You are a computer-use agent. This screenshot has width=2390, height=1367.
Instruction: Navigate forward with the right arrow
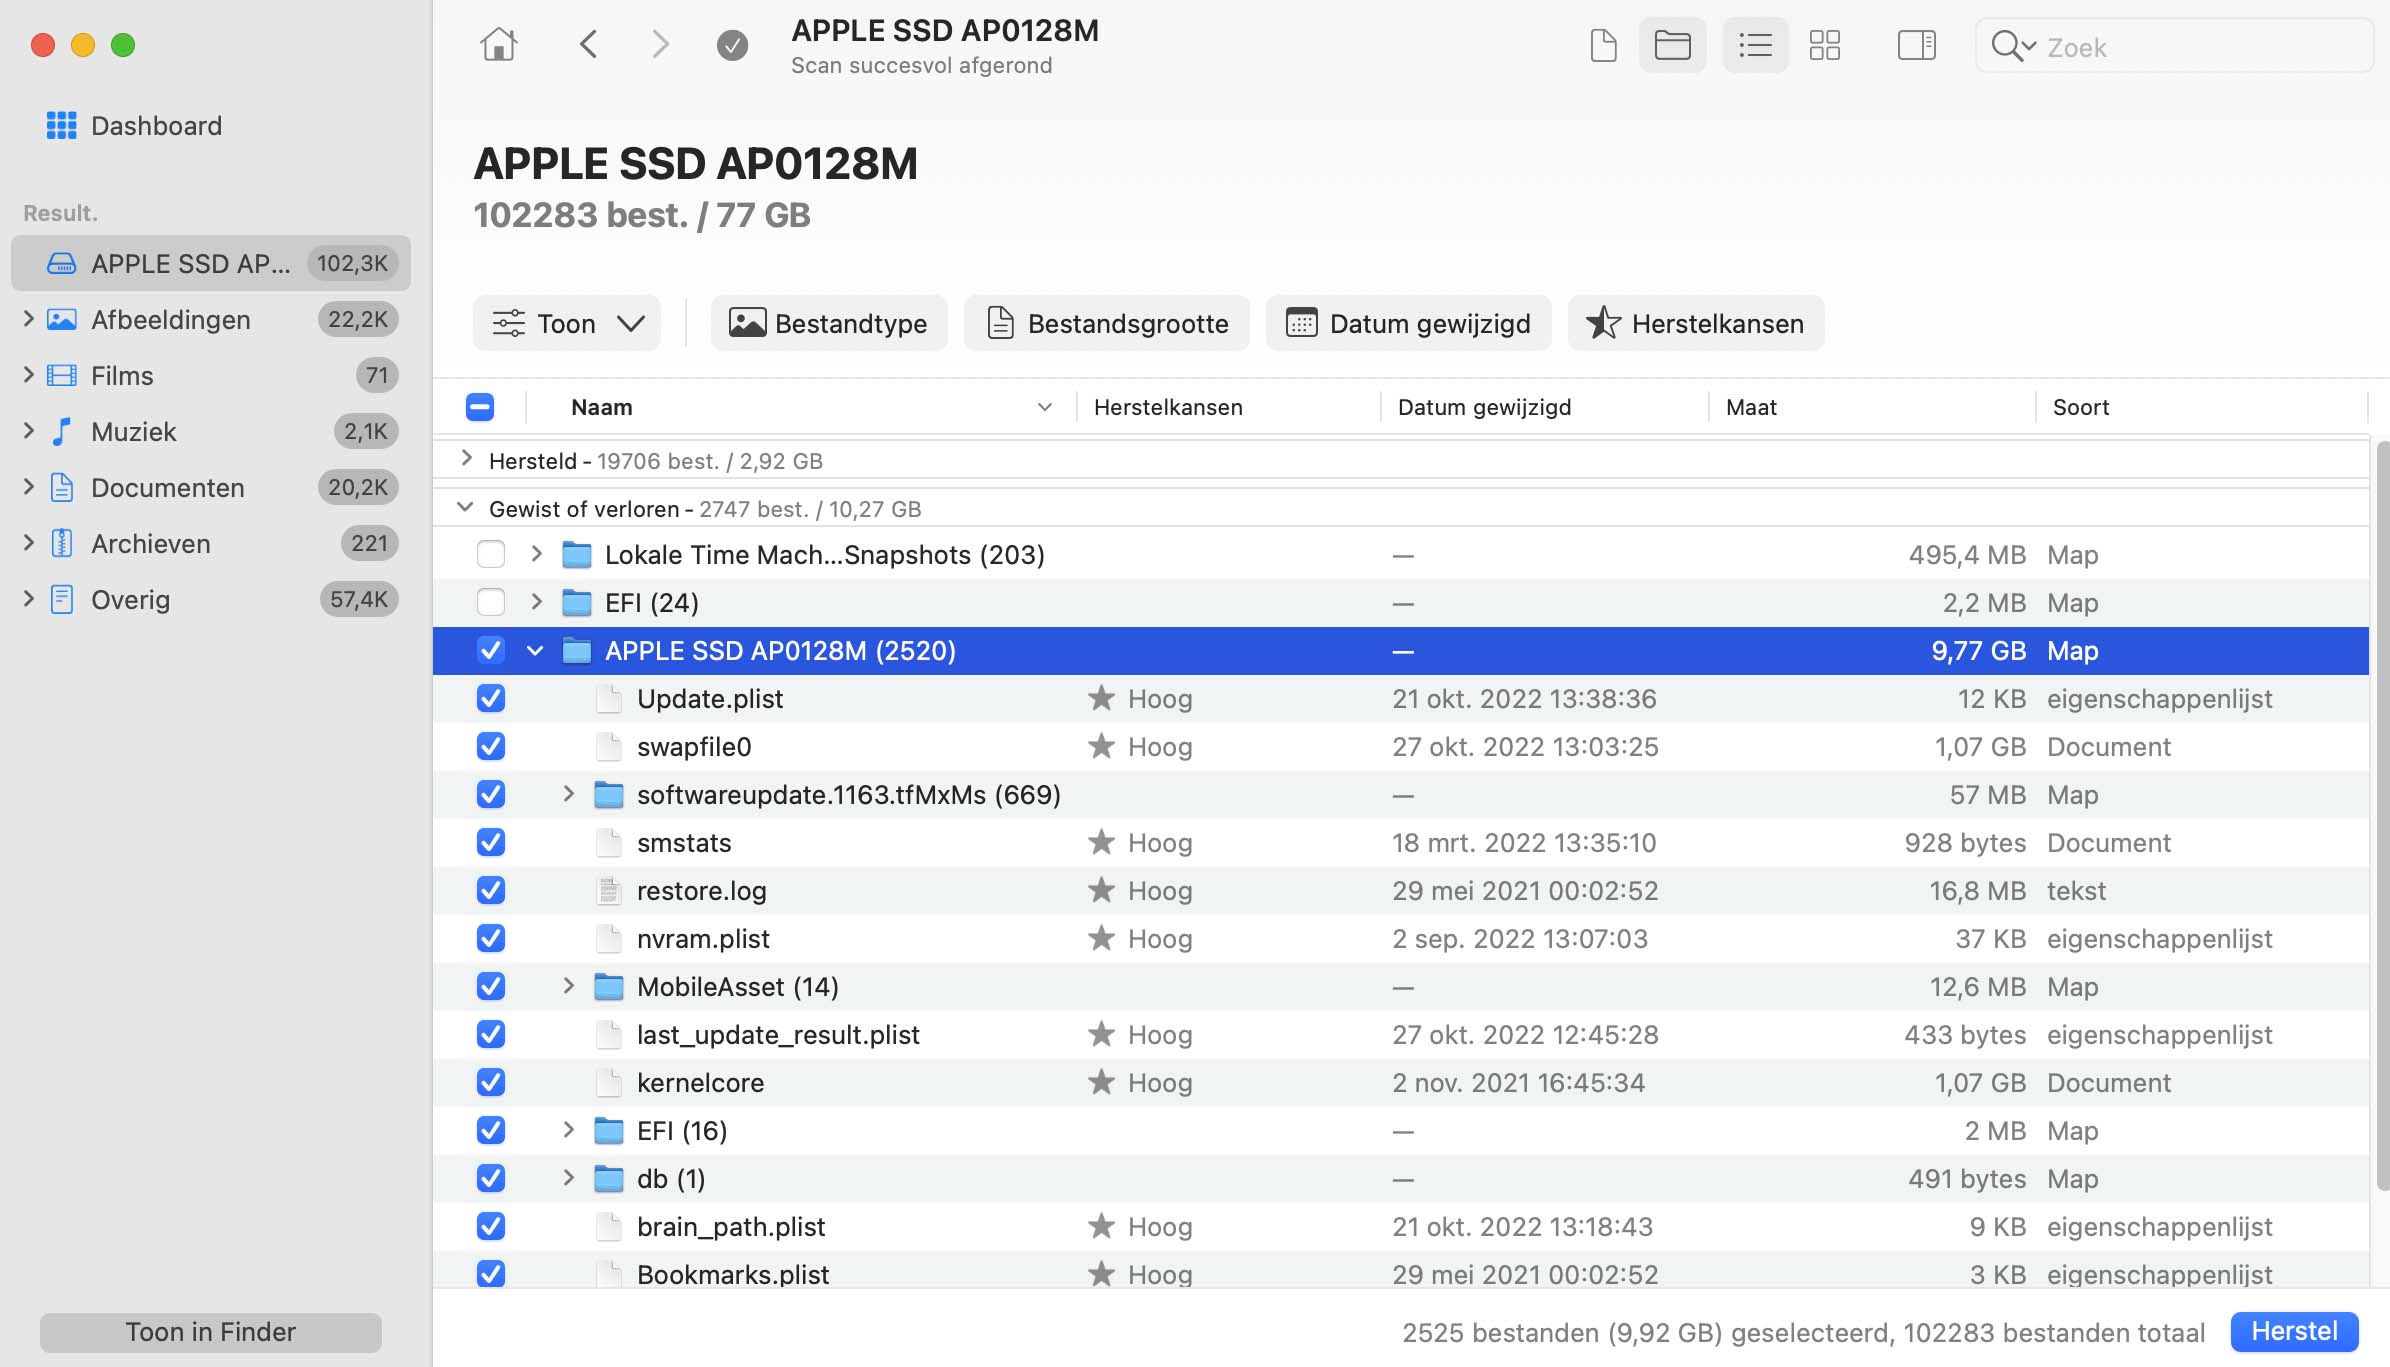(x=660, y=45)
